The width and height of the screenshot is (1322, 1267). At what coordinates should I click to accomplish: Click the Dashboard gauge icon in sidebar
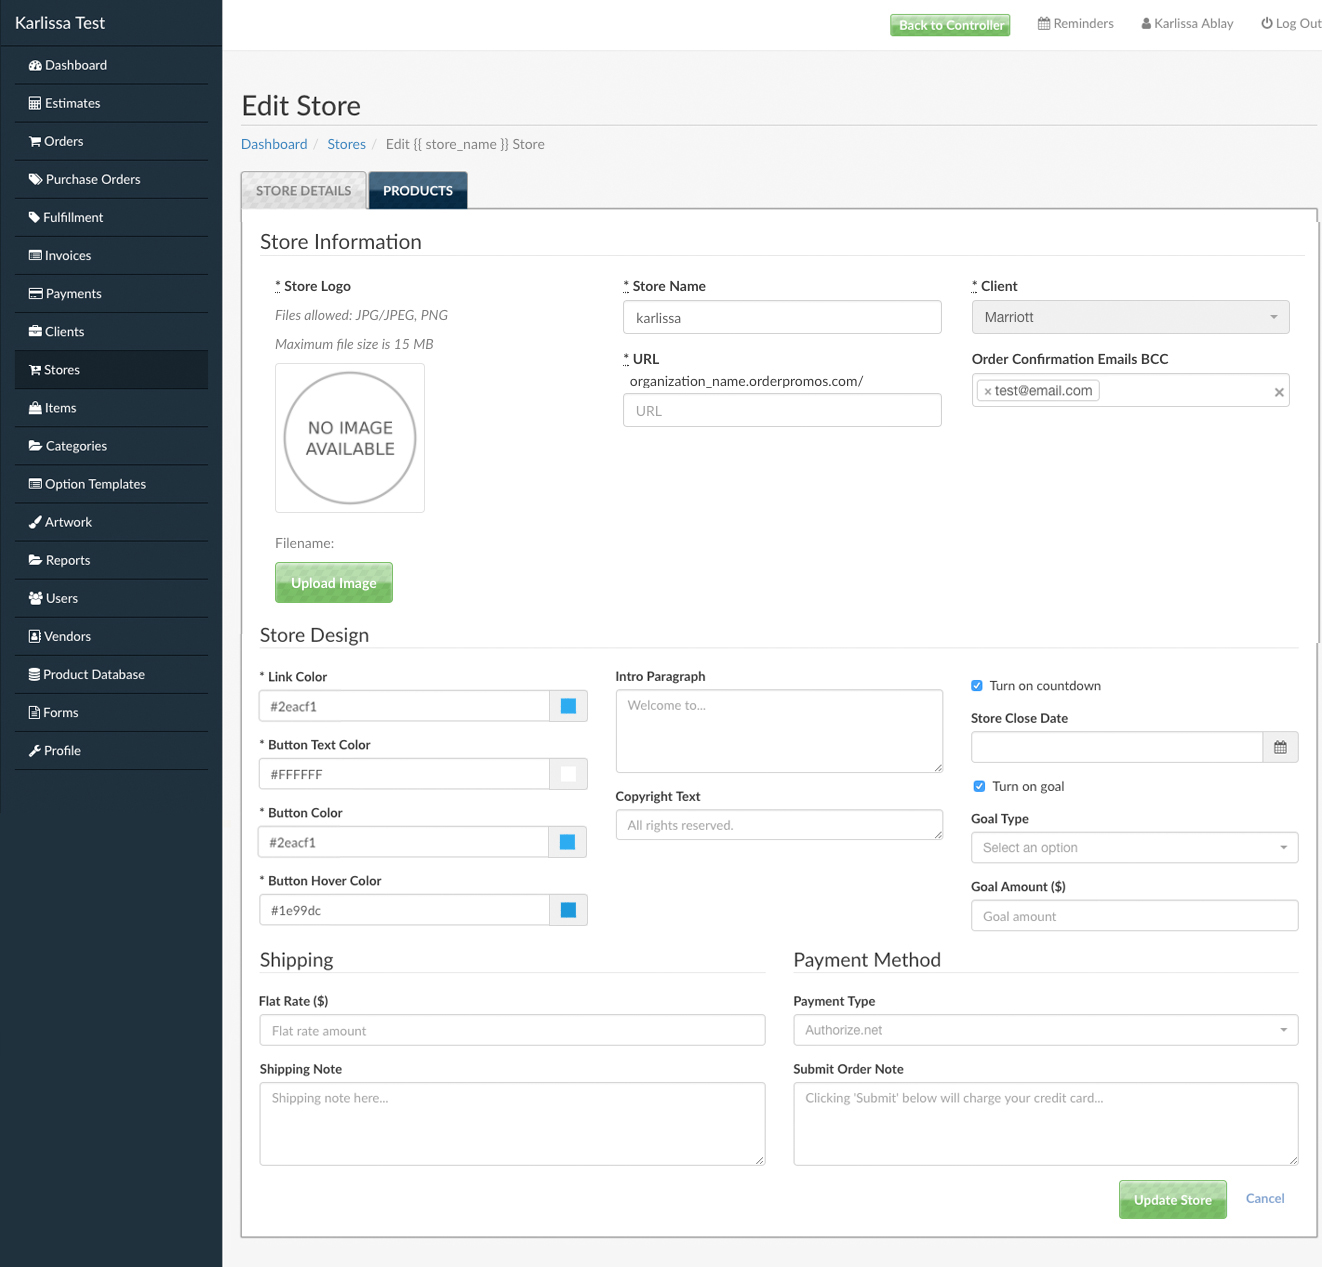pos(35,66)
